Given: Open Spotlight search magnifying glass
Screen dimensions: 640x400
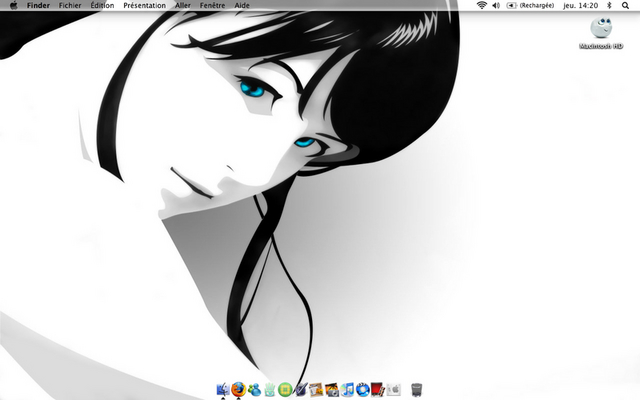Looking at the screenshot, I should point(626,5).
